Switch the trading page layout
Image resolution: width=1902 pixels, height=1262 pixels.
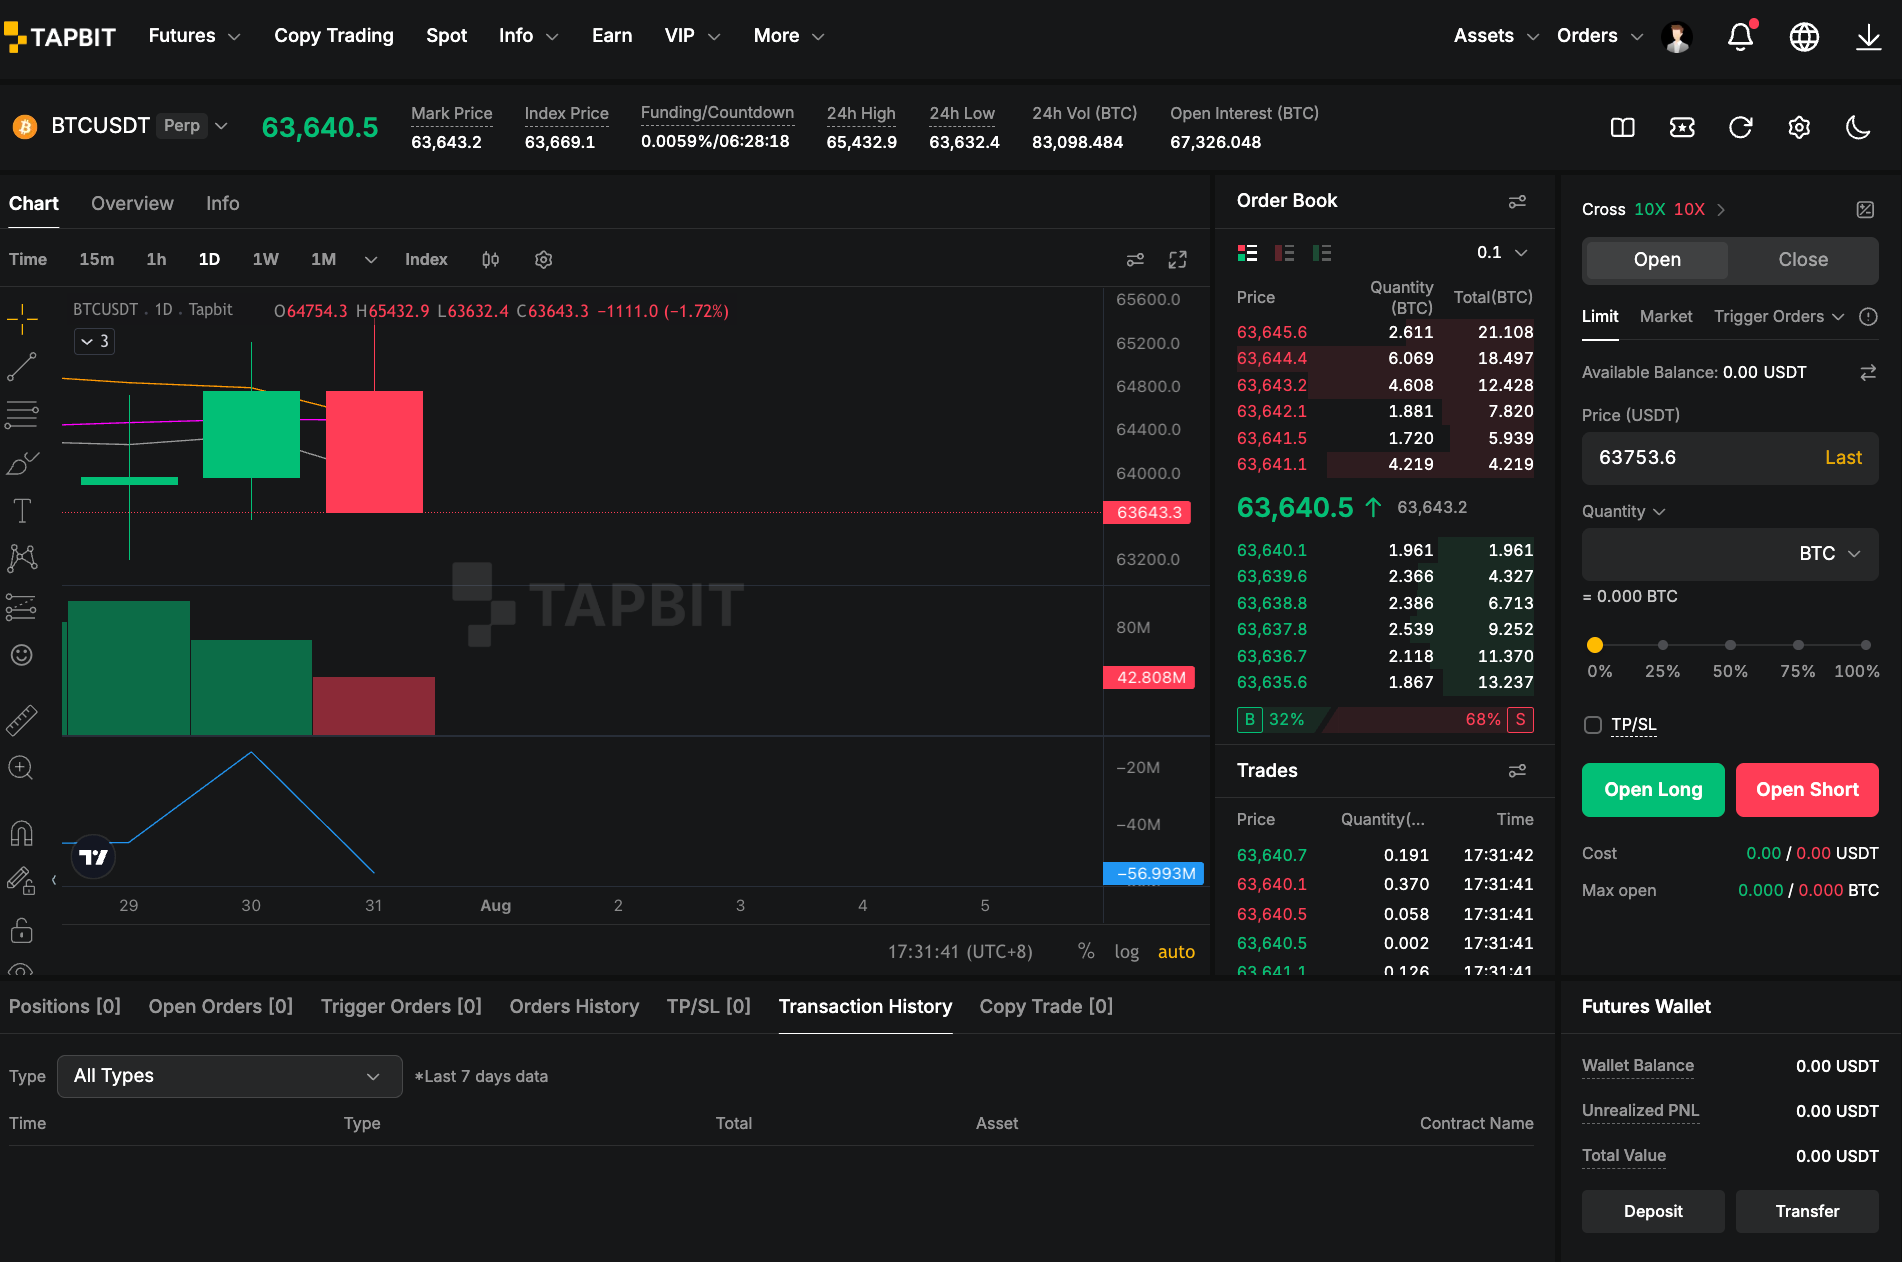click(1623, 127)
